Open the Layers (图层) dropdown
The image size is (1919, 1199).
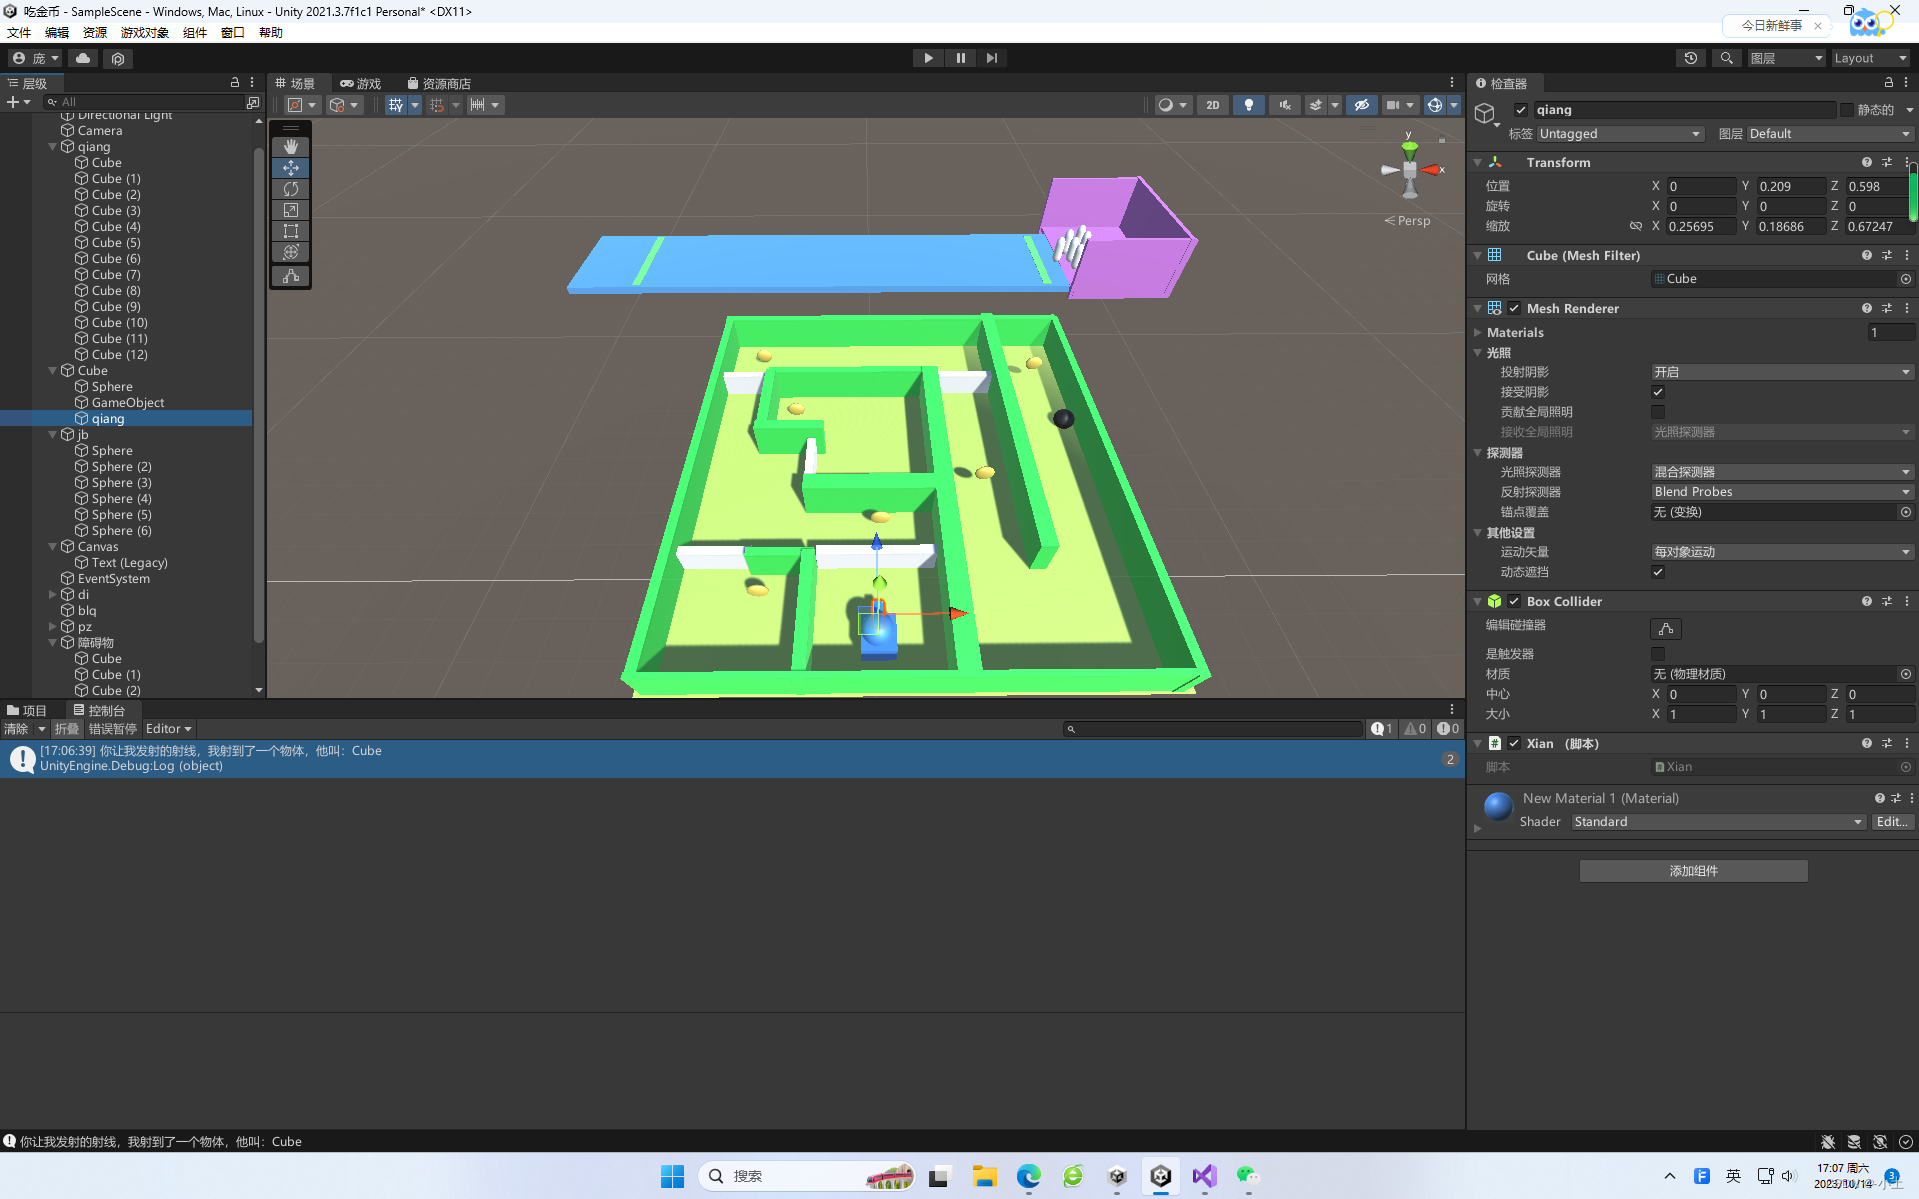(1786, 58)
